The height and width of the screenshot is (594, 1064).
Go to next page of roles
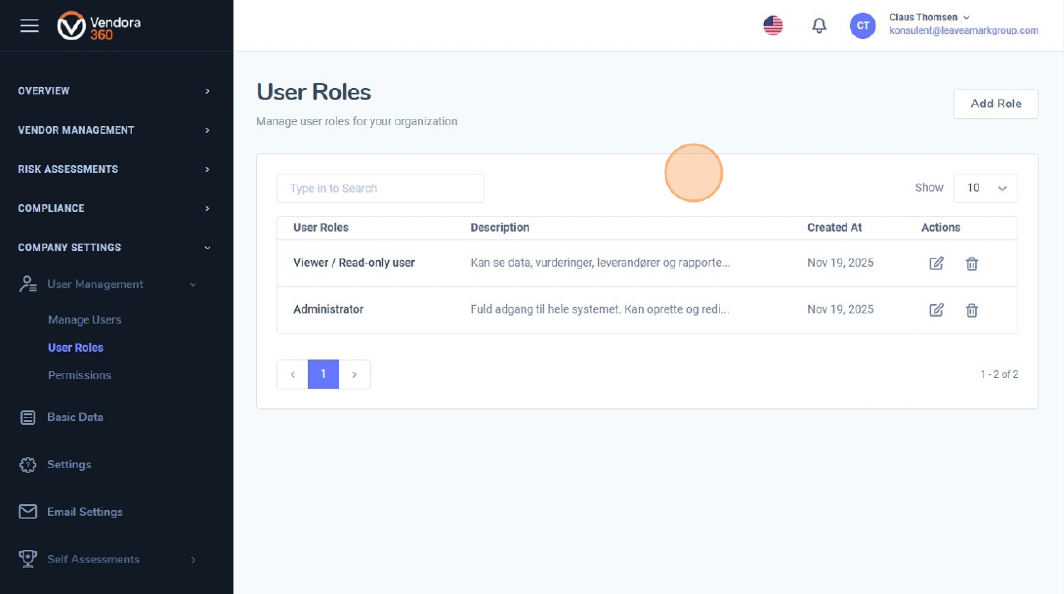354,374
